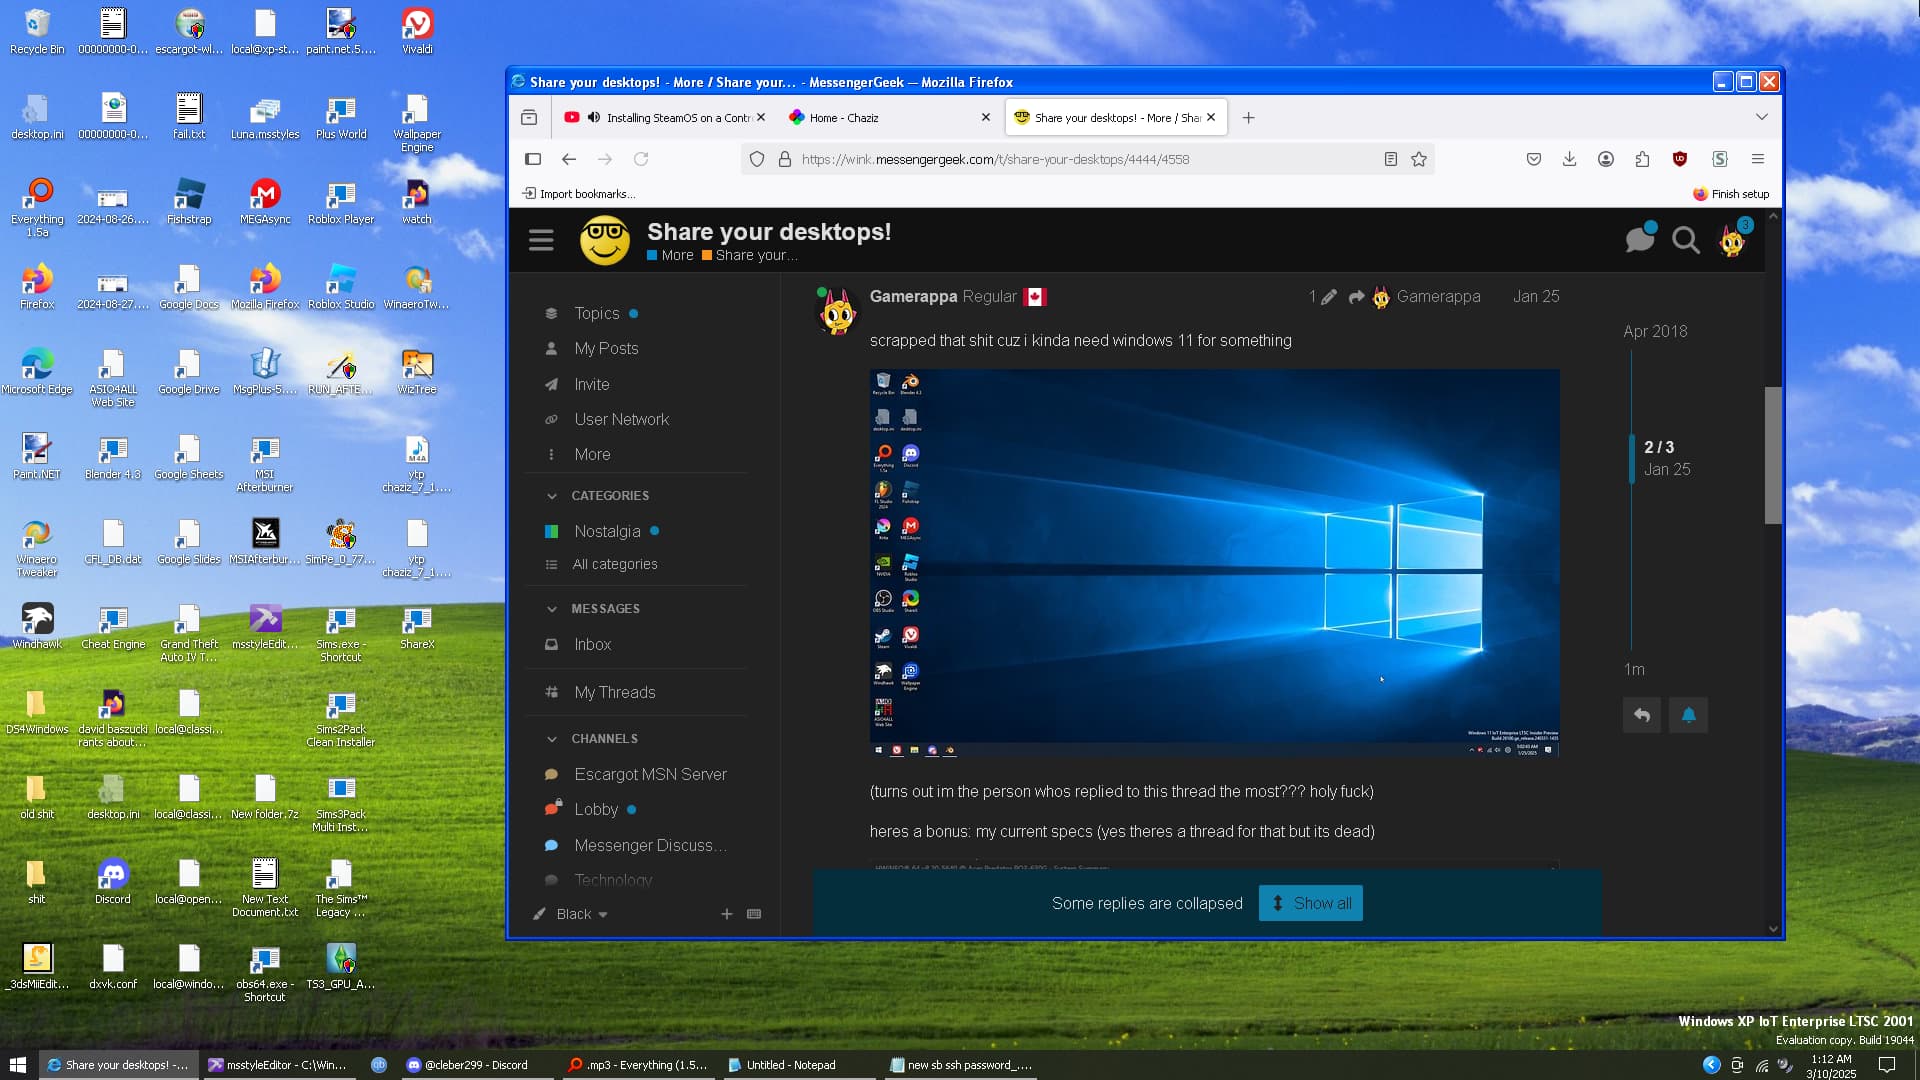1920x1080 pixels.
Task: Open the uBlock Origin shield icon
Action: [1680, 159]
